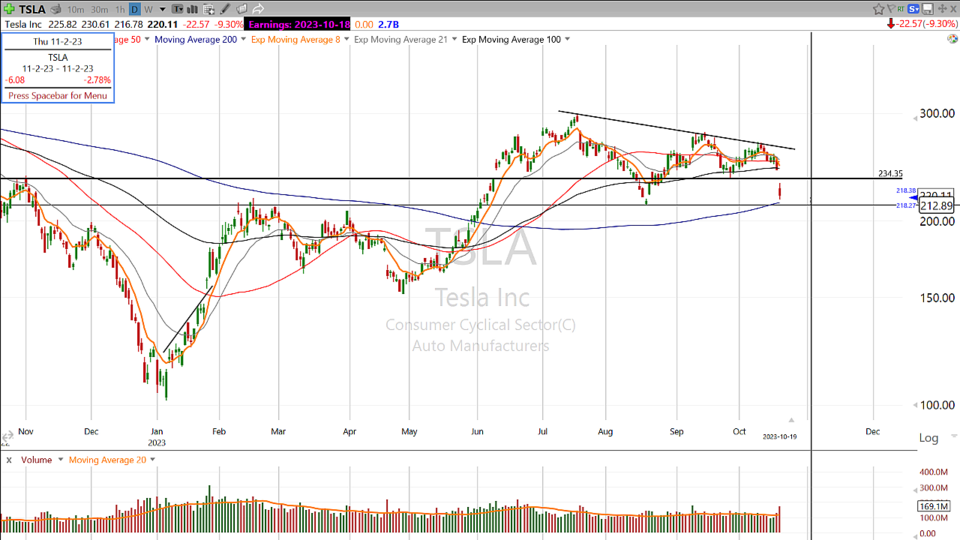The image size is (960, 540).
Task: Click the 400.0M volume axis label
Action: [934, 472]
